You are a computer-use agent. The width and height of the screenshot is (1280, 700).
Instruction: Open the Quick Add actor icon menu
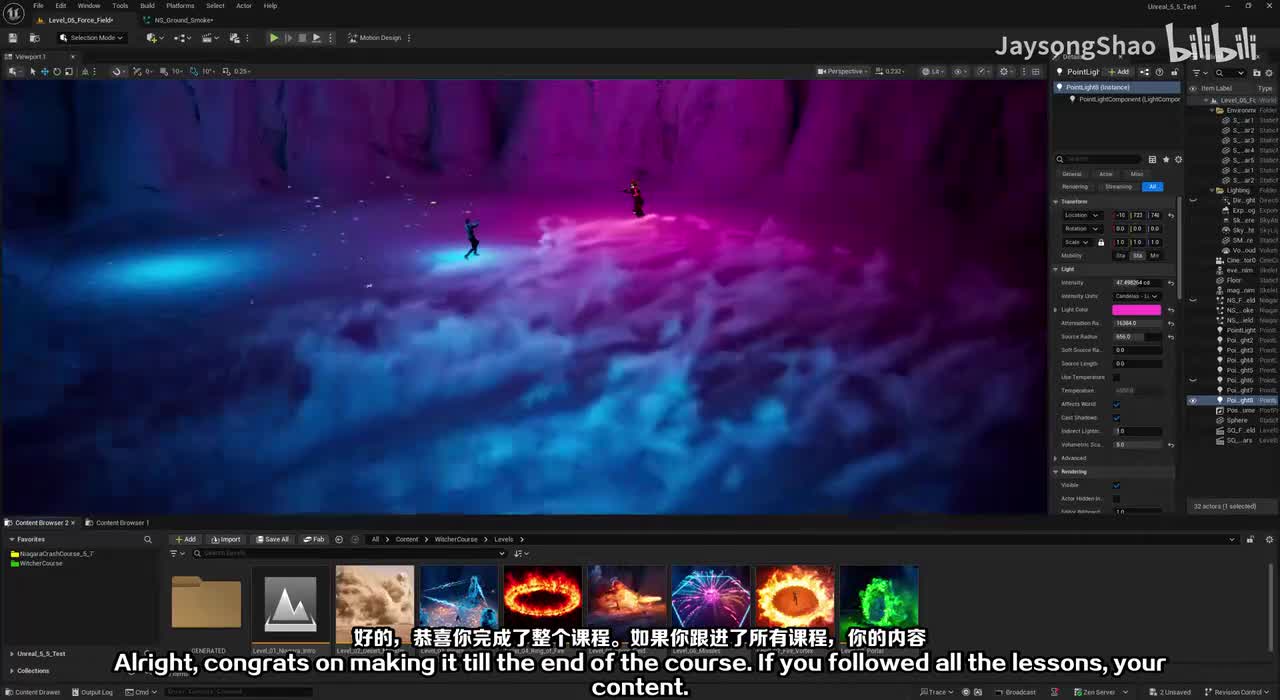pos(153,38)
